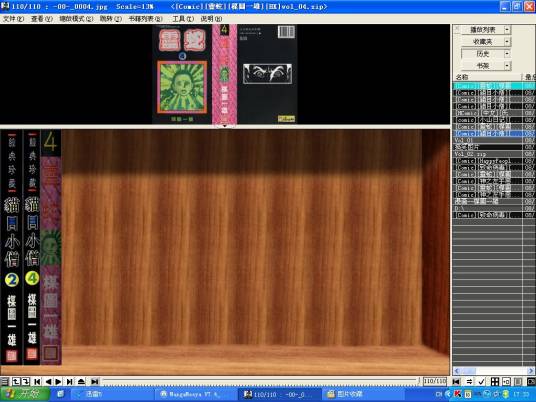
Task: Switch to the 图片收藏 taskbar window
Action: (363, 394)
